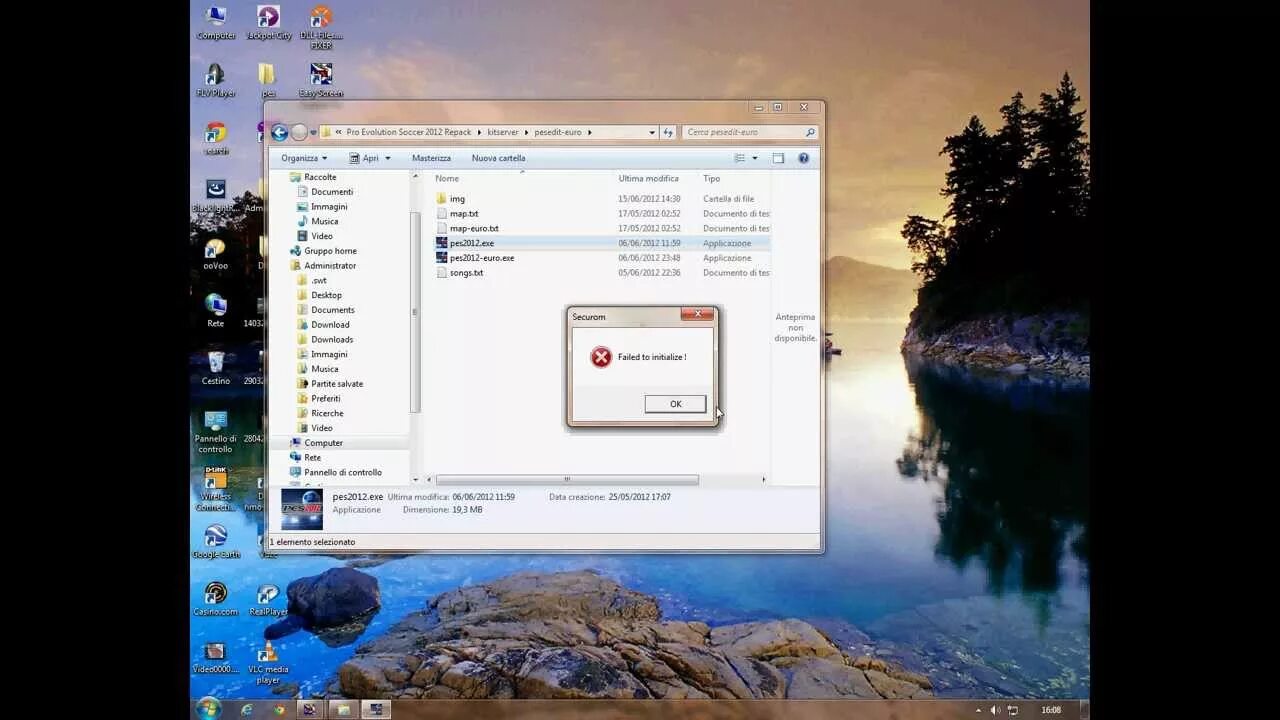Open the address bar history dropdown

(652, 132)
